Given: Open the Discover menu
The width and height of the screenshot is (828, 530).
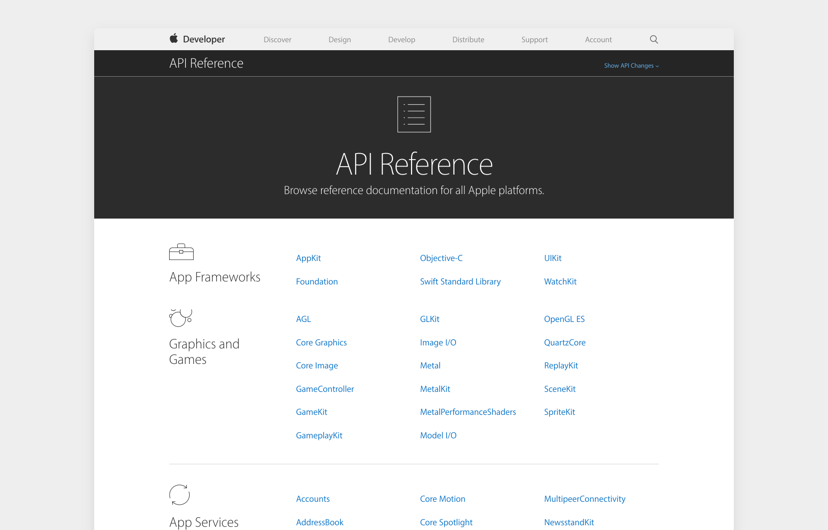Looking at the screenshot, I should pos(277,40).
